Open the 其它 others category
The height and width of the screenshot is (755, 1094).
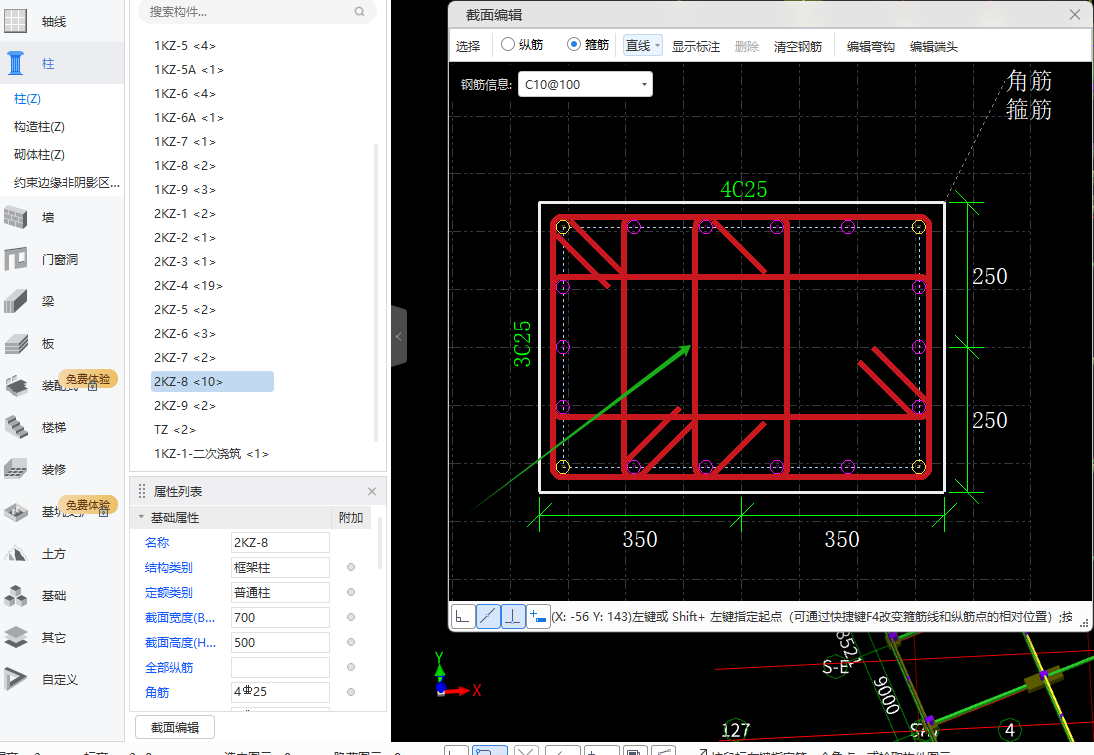(54, 637)
